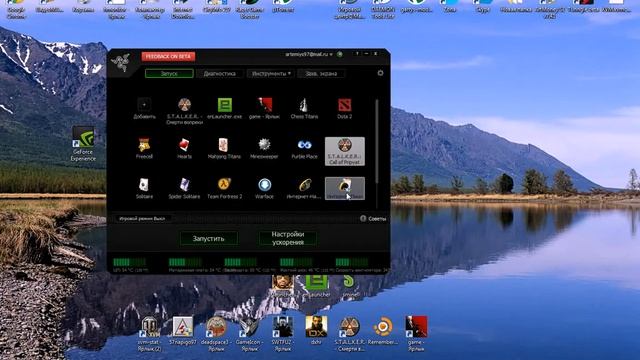Select Freecell game
The width and height of the screenshot is (640, 360).
coord(144,149)
